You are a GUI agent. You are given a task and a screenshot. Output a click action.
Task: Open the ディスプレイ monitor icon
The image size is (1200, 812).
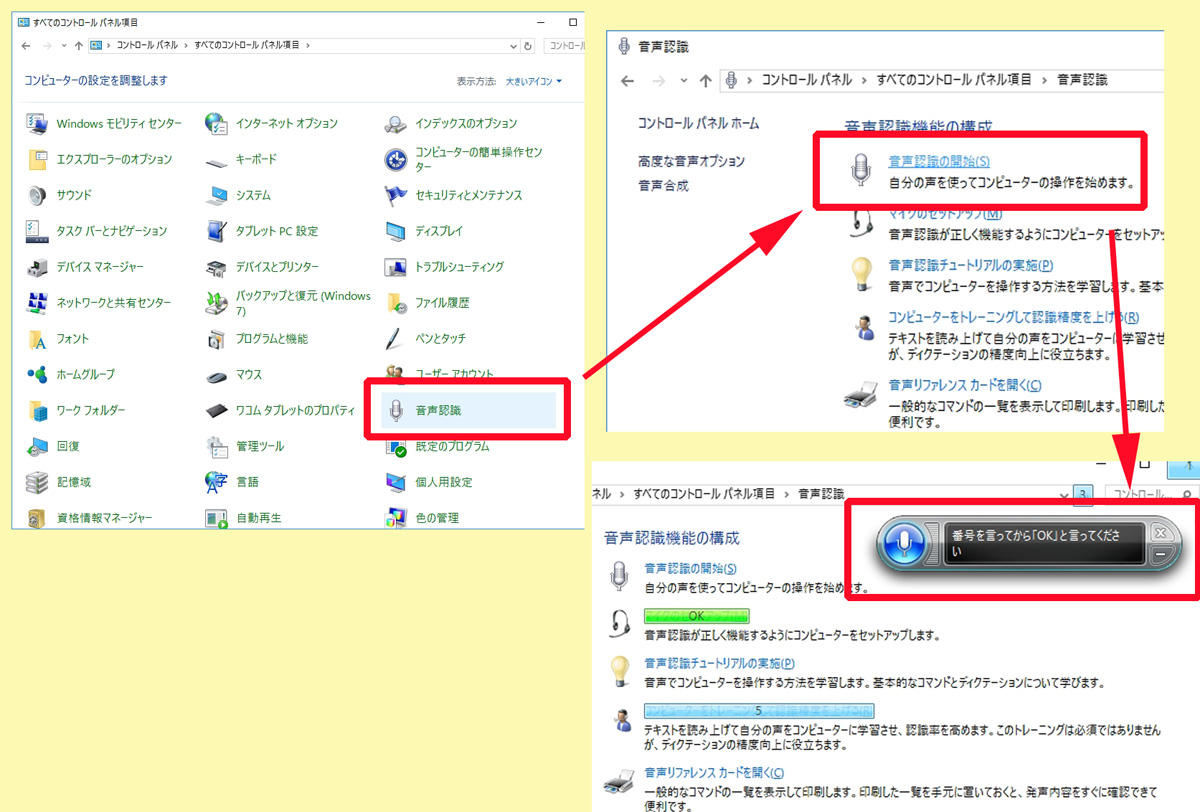(397, 231)
